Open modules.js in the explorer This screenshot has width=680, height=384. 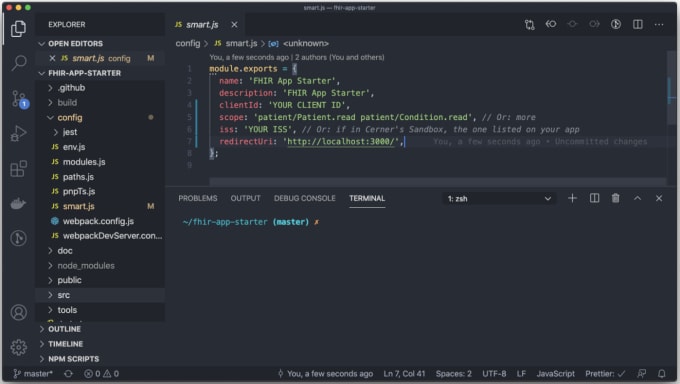coord(84,162)
